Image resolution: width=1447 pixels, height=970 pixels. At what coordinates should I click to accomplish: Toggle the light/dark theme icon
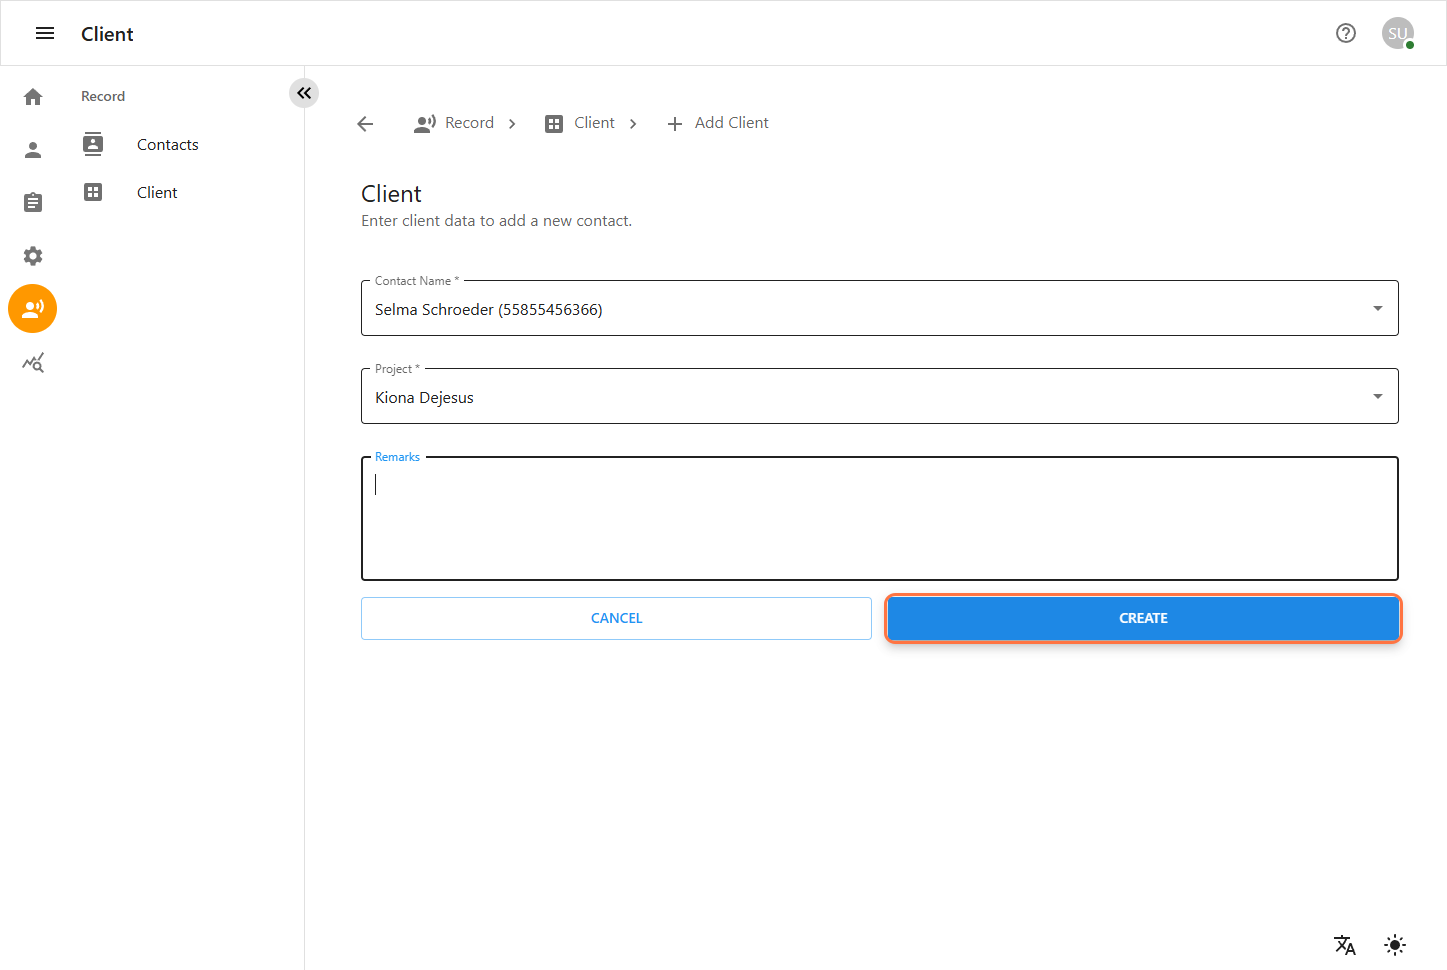pyautogui.click(x=1395, y=944)
